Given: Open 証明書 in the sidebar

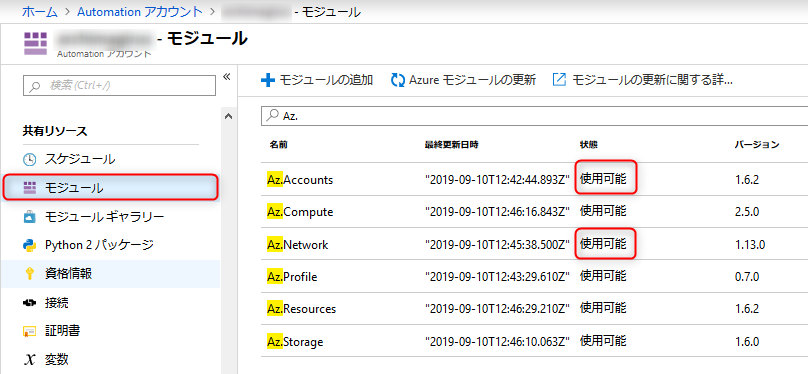Looking at the screenshot, I should (x=62, y=331).
